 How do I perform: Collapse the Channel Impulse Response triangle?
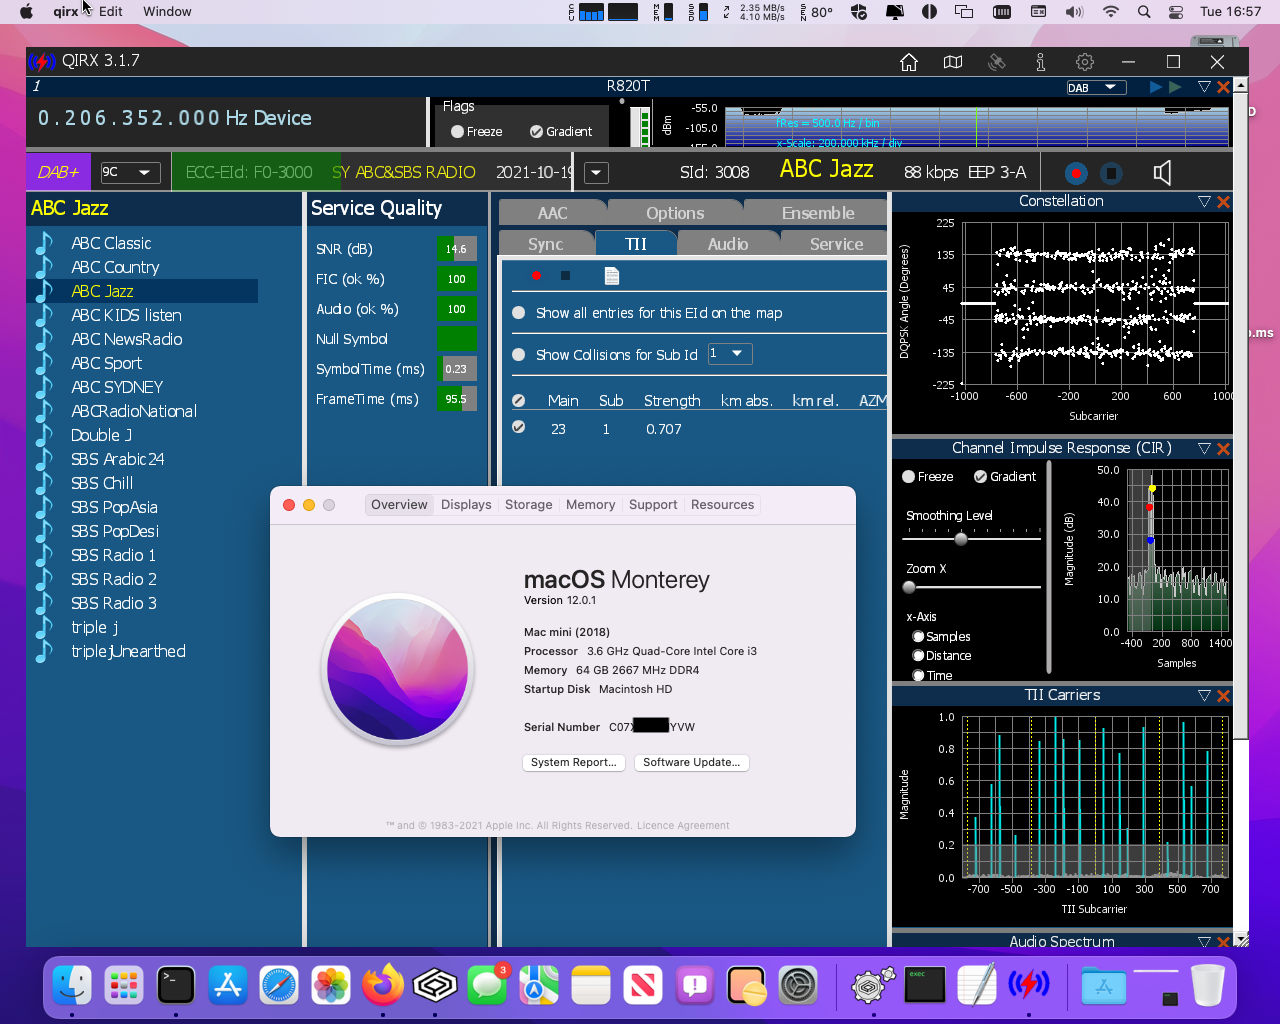tap(1204, 449)
